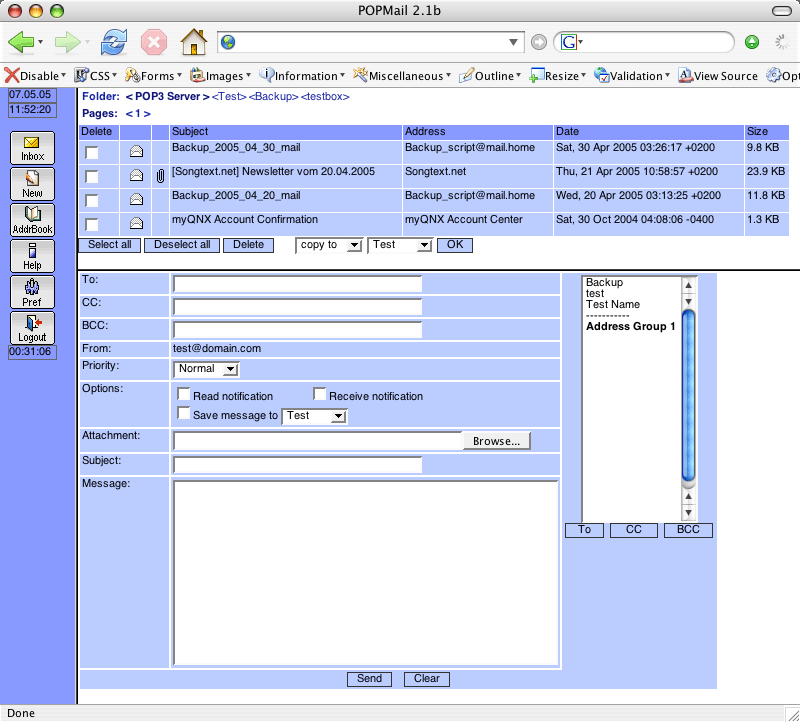Click the Go arrow next to address bar

pyautogui.click(x=538, y=42)
